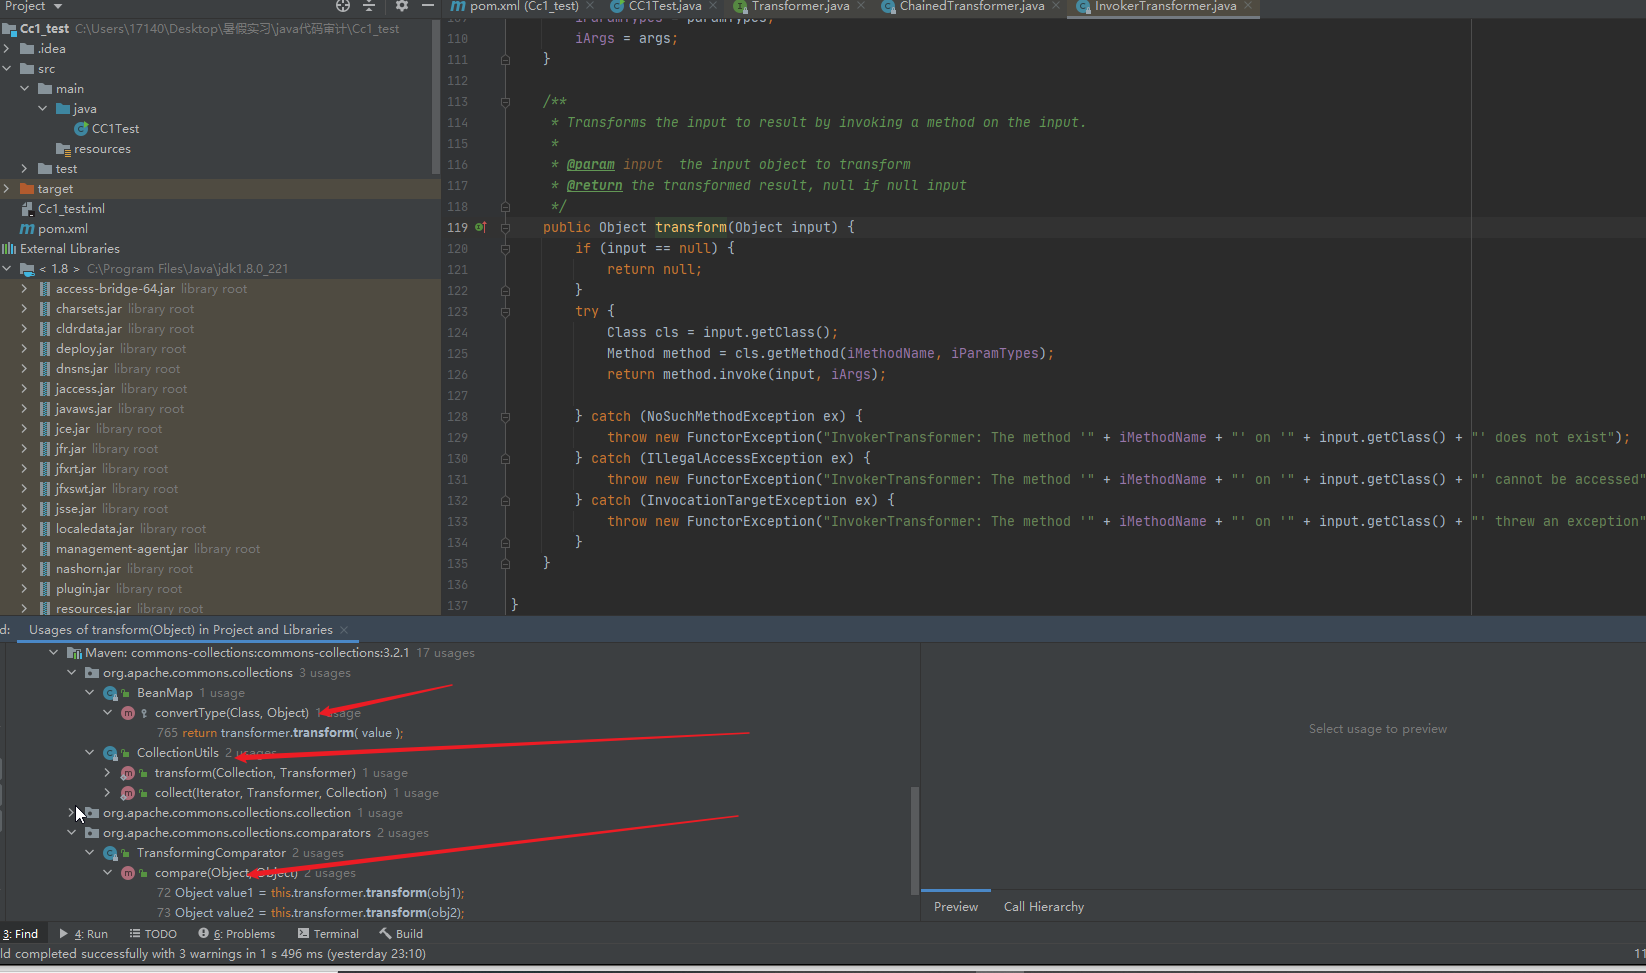Collapse the JDK 1.8 library node
1646x973 pixels.
7,269
